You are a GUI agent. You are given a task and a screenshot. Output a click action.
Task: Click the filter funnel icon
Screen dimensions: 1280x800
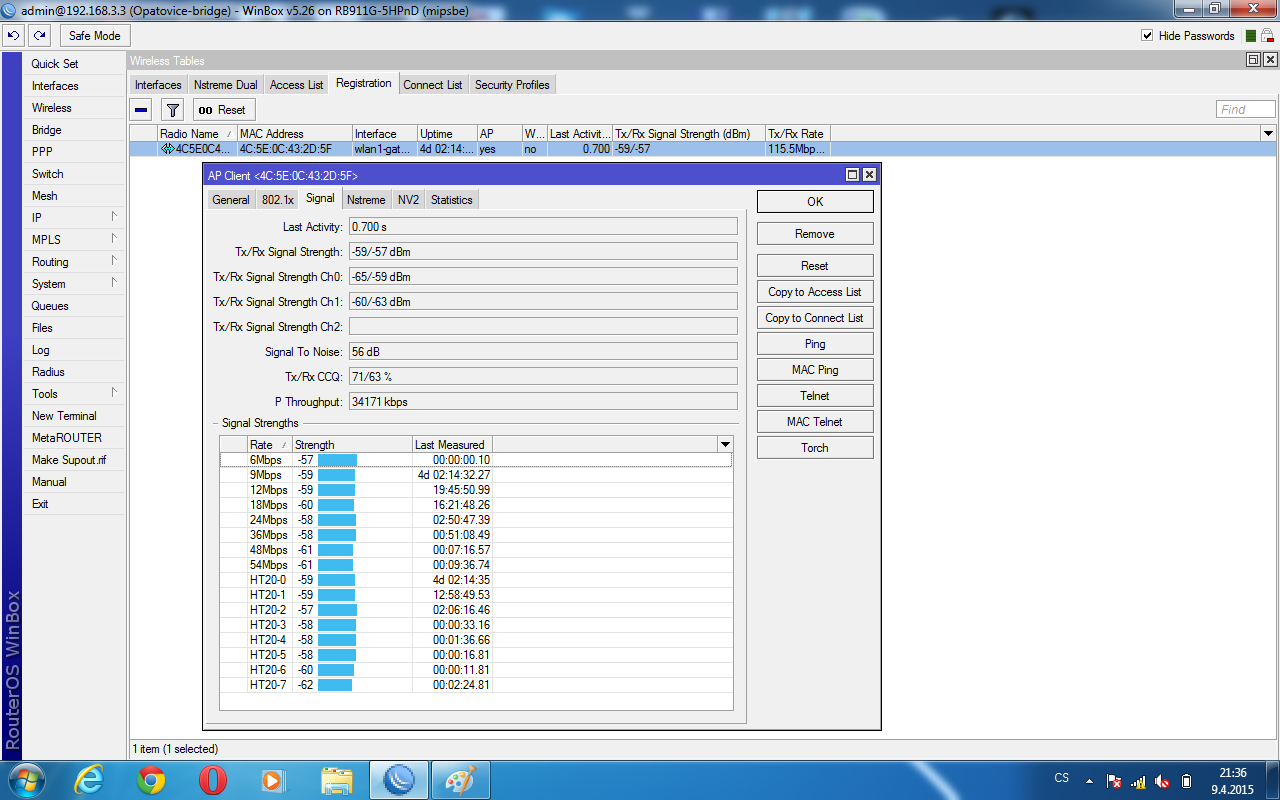coord(172,110)
